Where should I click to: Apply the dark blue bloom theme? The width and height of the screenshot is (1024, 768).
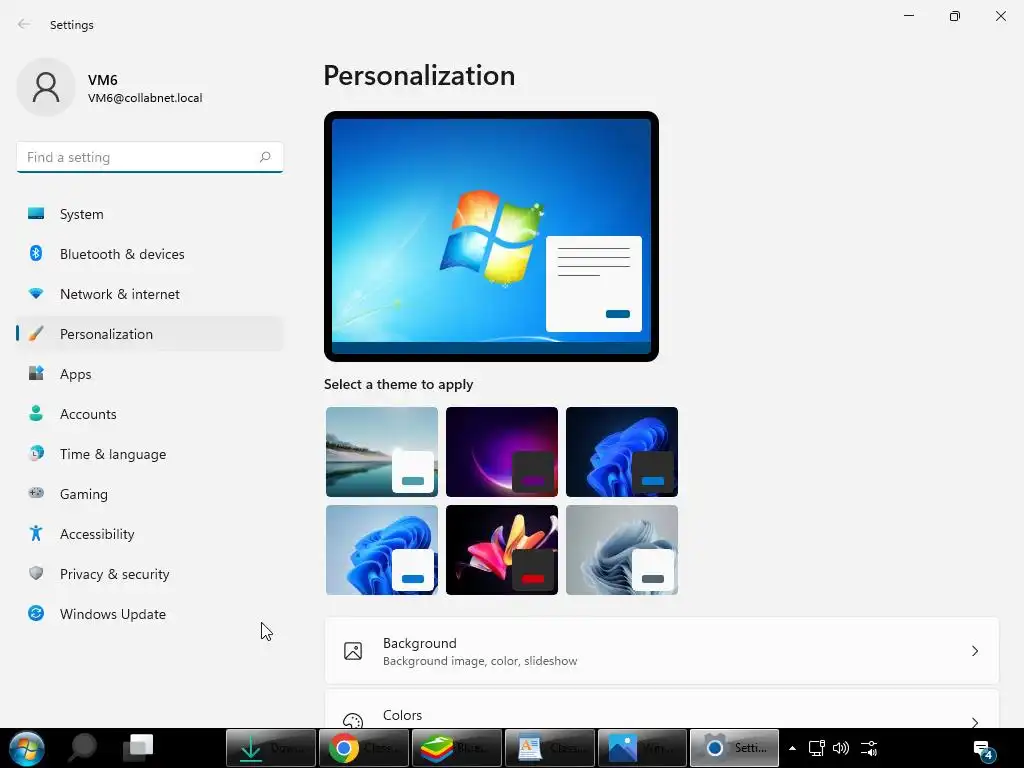pyautogui.click(x=622, y=452)
